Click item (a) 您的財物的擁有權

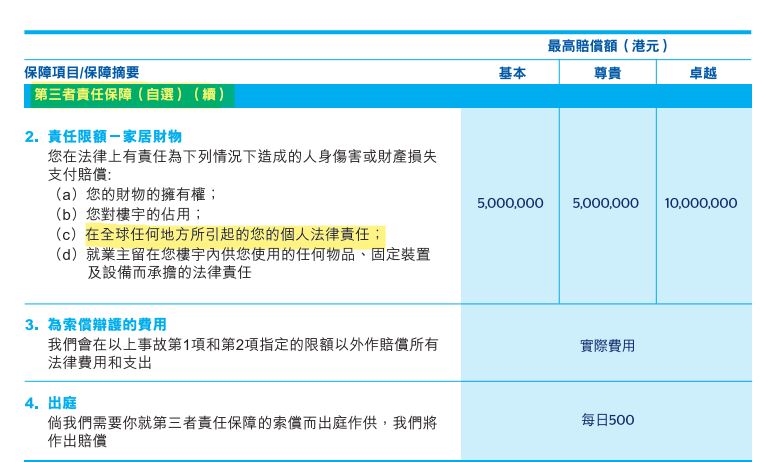[135, 194]
